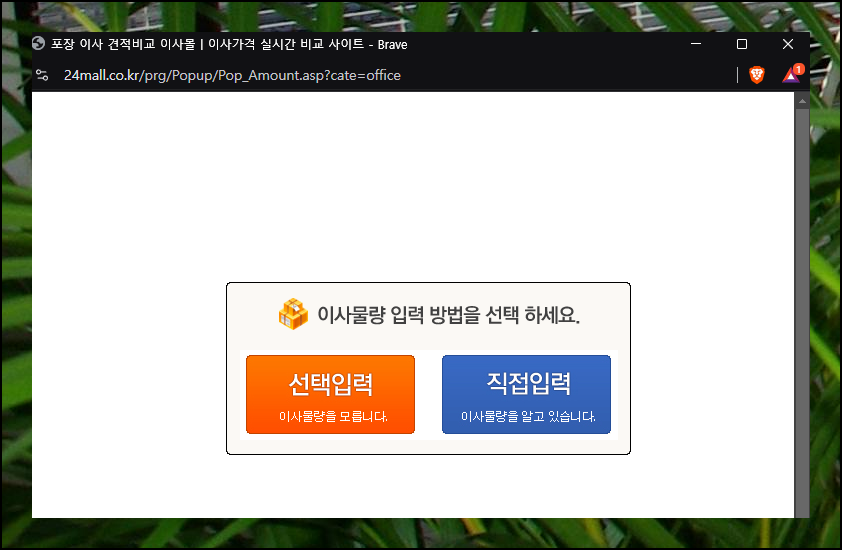Minimize the Brave popup window
Viewport: 842px width, 550px height.
696,44
